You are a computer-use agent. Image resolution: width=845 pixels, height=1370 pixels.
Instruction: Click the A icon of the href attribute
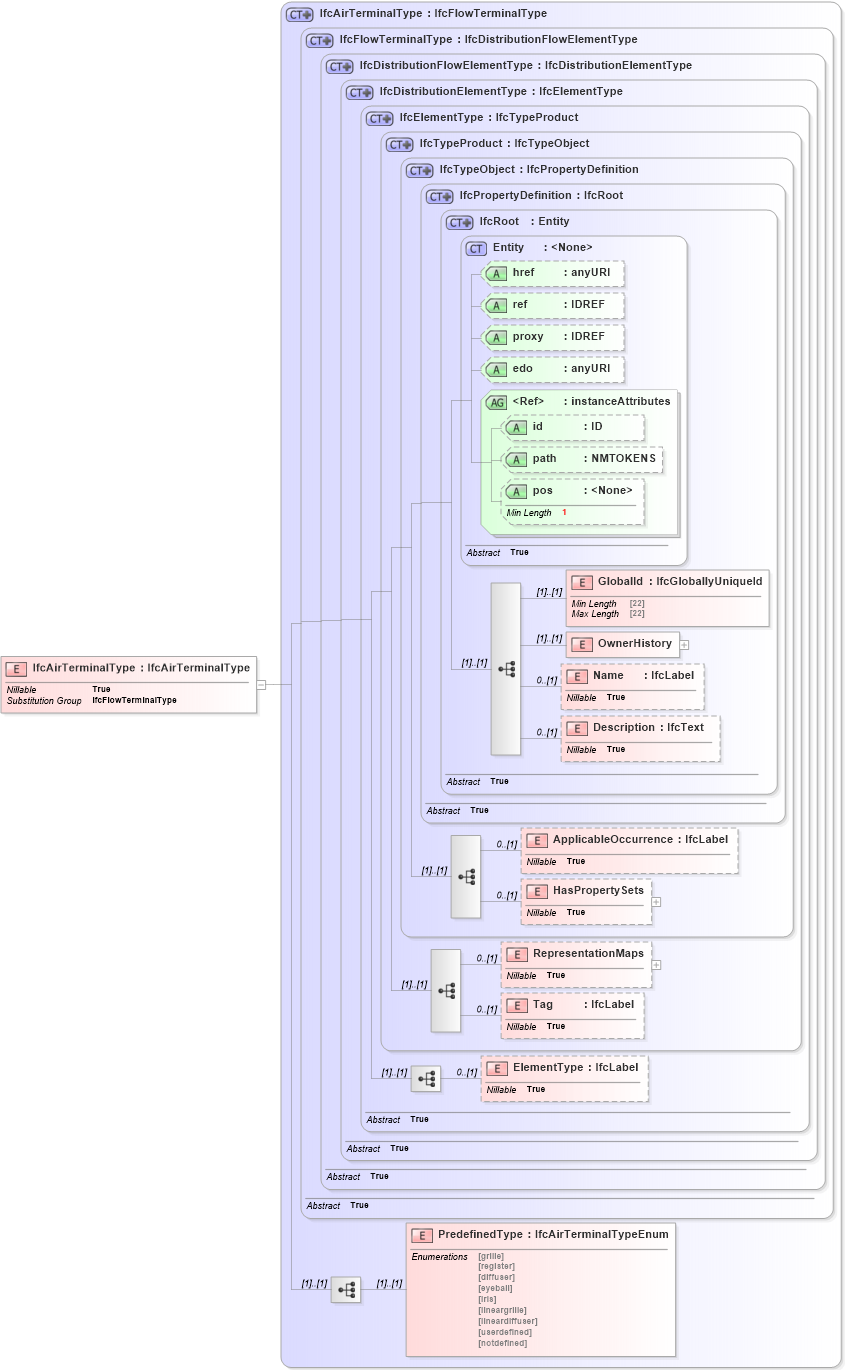(495, 273)
